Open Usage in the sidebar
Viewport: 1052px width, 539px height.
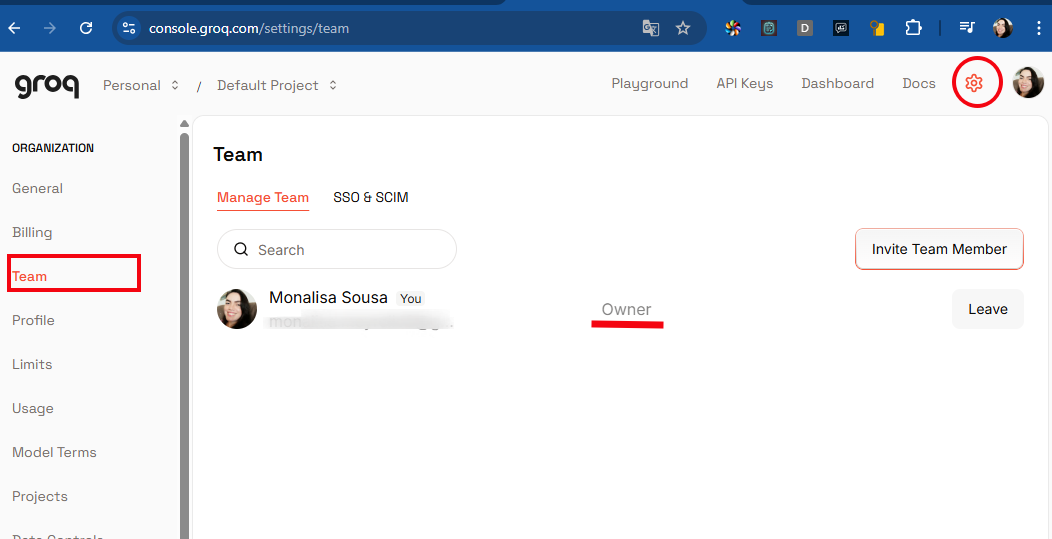coord(33,408)
